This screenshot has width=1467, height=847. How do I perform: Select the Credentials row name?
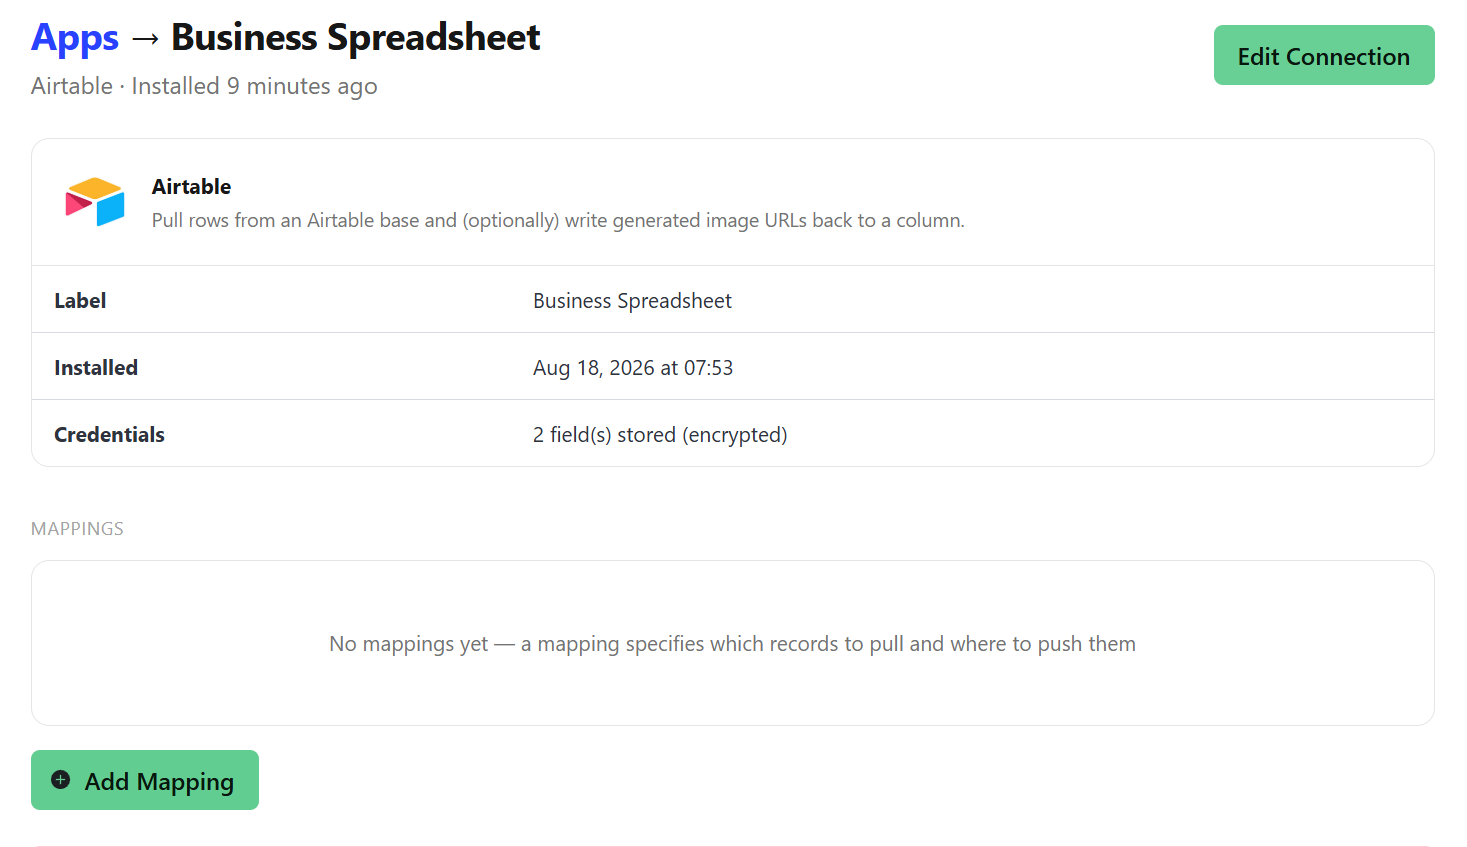pyautogui.click(x=109, y=435)
